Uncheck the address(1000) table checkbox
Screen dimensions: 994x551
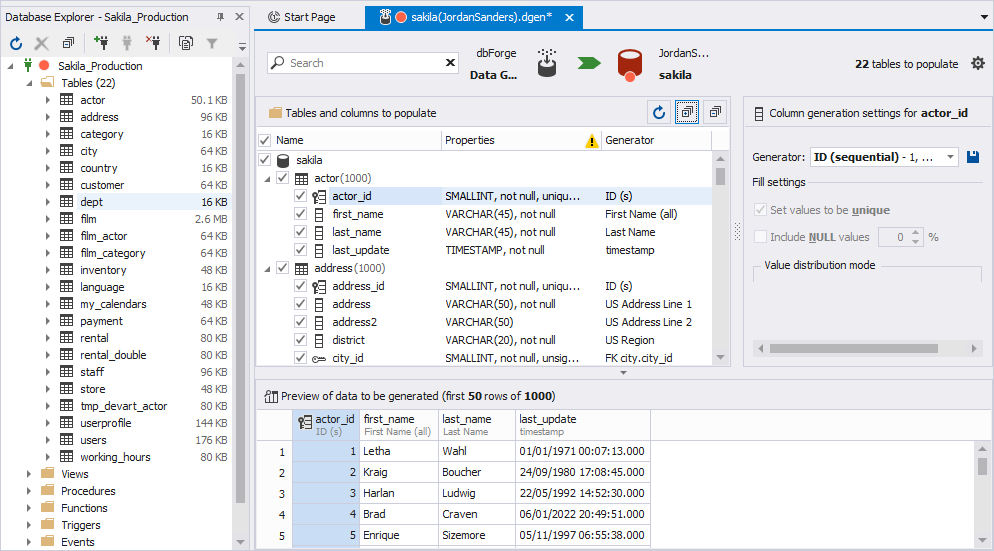(283, 268)
